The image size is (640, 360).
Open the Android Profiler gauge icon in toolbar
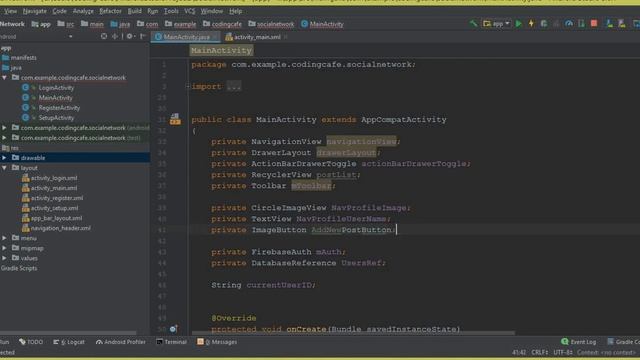point(569,24)
